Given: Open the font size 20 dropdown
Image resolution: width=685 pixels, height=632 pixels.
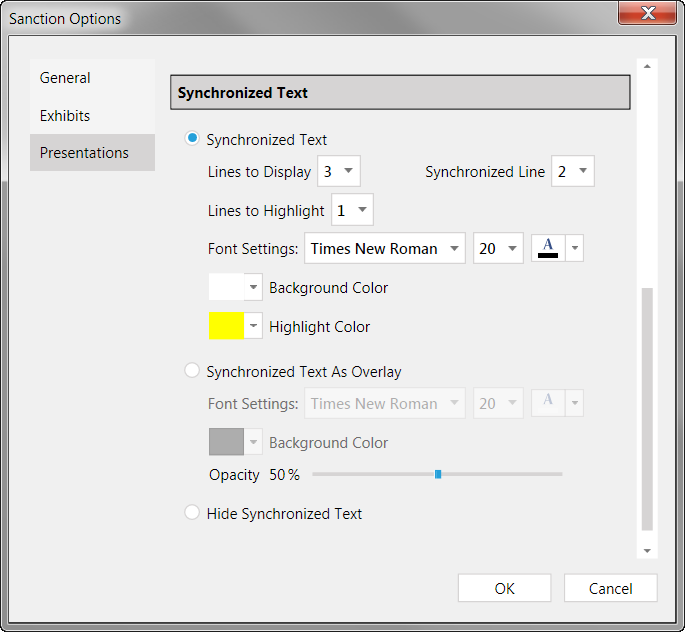Looking at the screenshot, I should [x=498, y=248].
